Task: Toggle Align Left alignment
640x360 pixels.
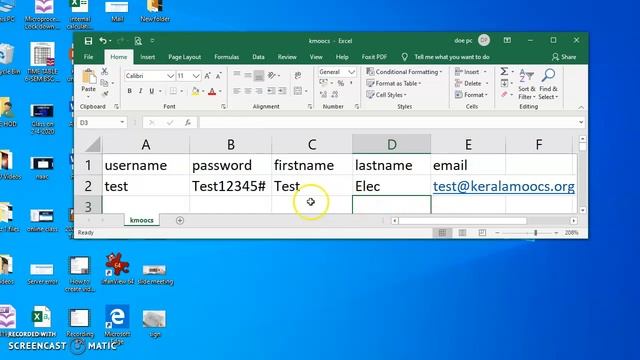Action: [237, 91]
